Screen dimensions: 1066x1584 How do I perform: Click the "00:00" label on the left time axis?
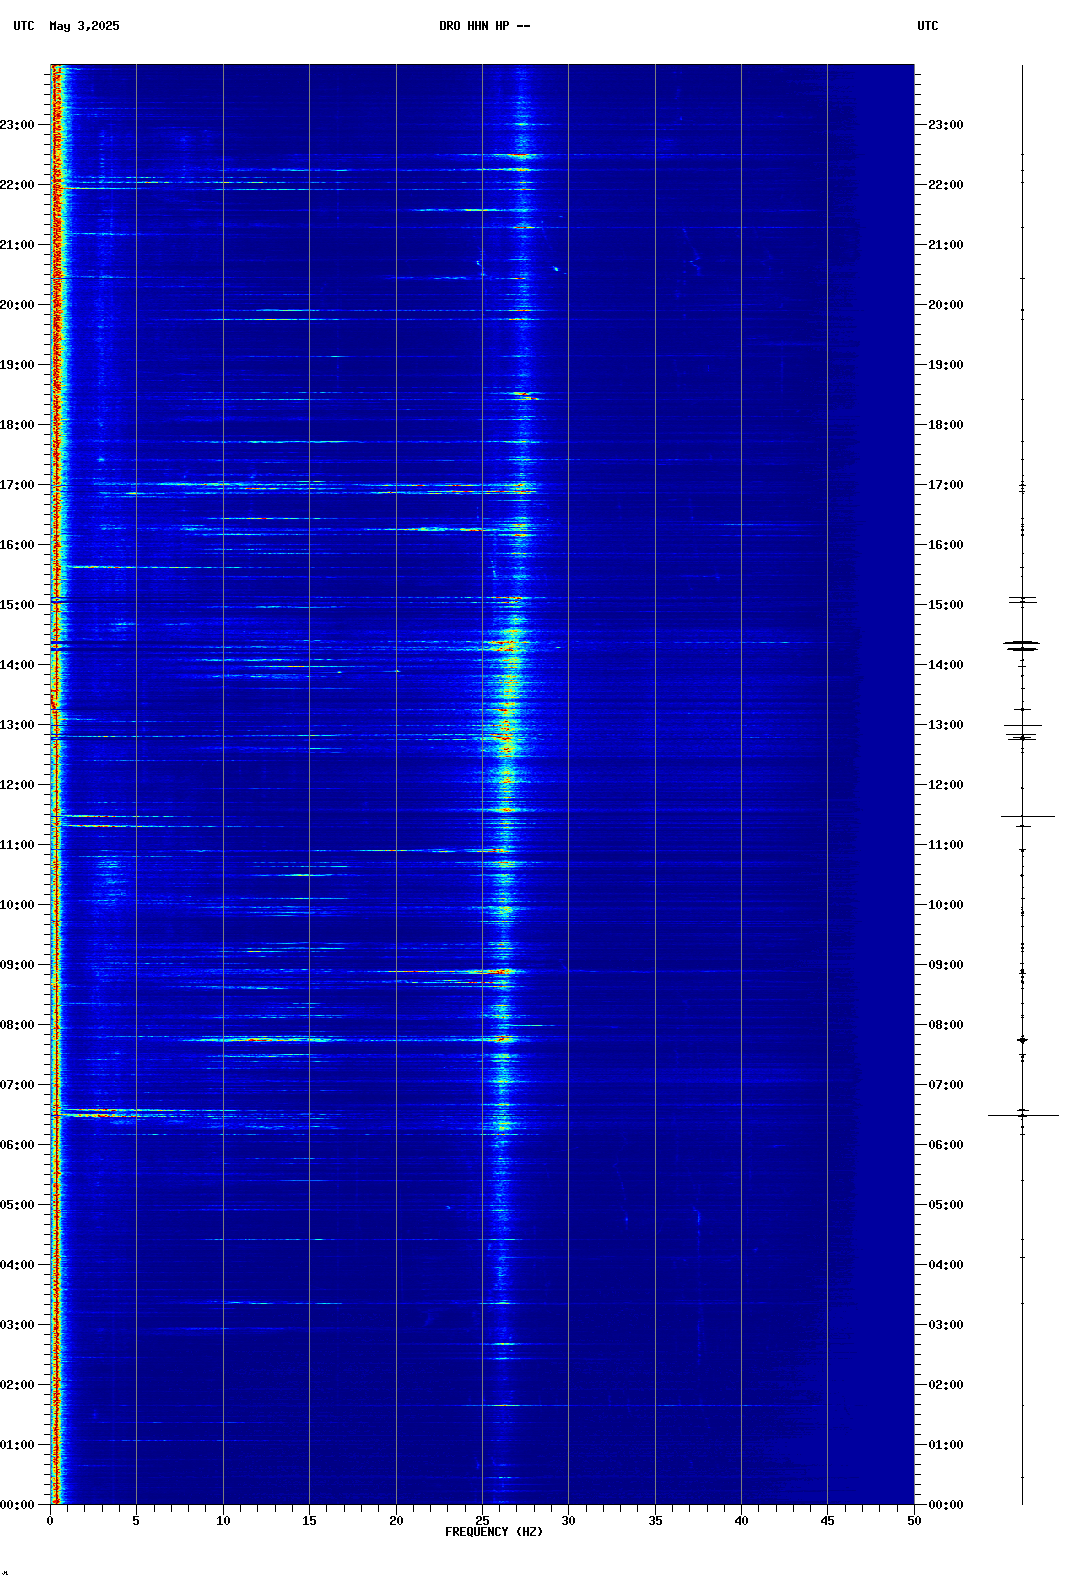pyautogui.click(x=17, y=1505)
